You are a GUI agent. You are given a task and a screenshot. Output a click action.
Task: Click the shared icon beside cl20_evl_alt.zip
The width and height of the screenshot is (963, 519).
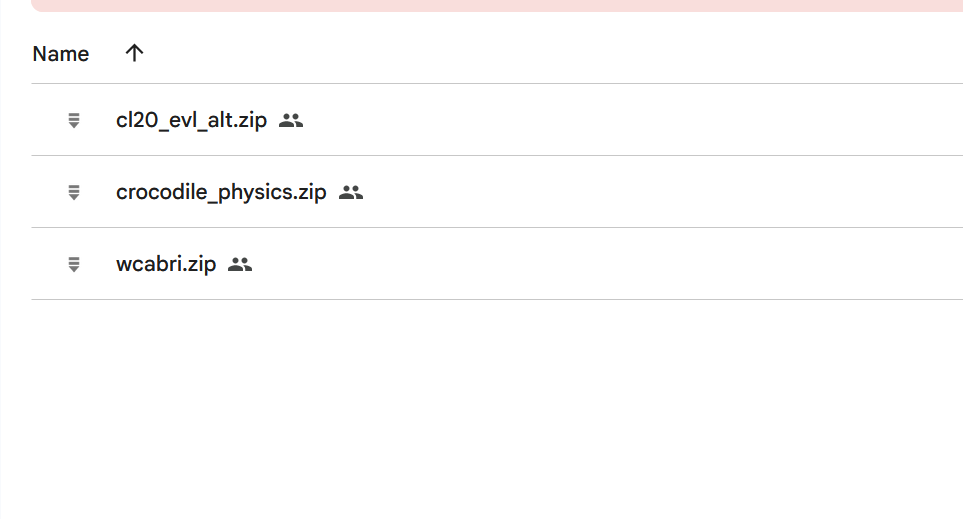tap(291, 121)
